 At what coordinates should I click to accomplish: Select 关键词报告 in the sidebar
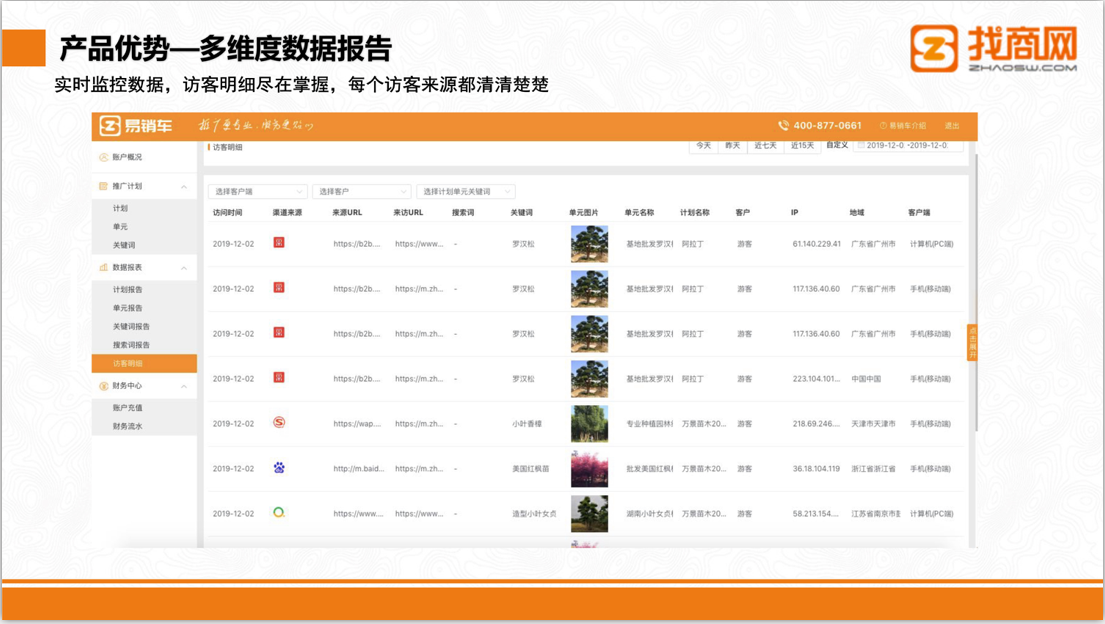click(x=131, y=326)
